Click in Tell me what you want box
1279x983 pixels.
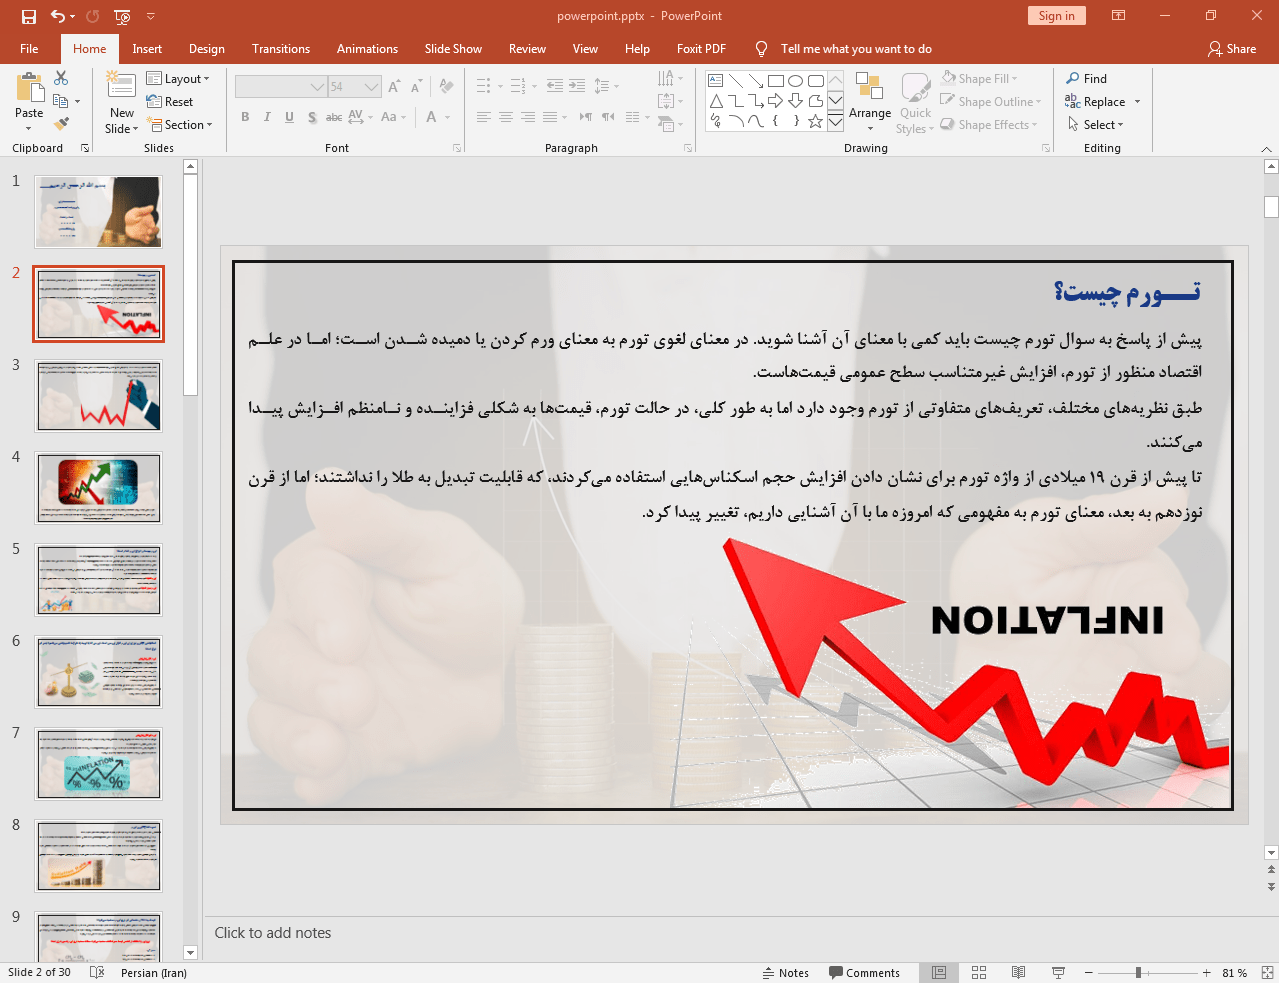click(856, 49)
